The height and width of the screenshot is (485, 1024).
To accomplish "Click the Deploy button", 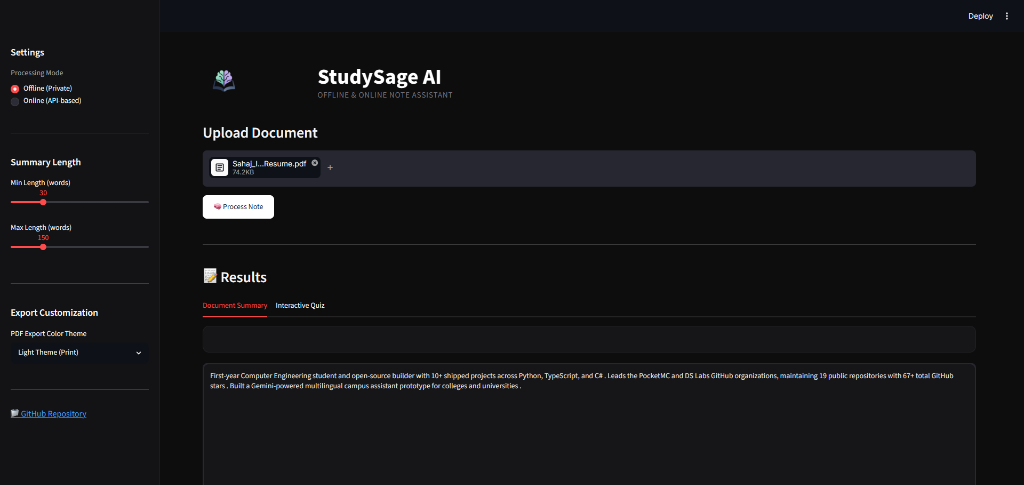I will 980,16.
